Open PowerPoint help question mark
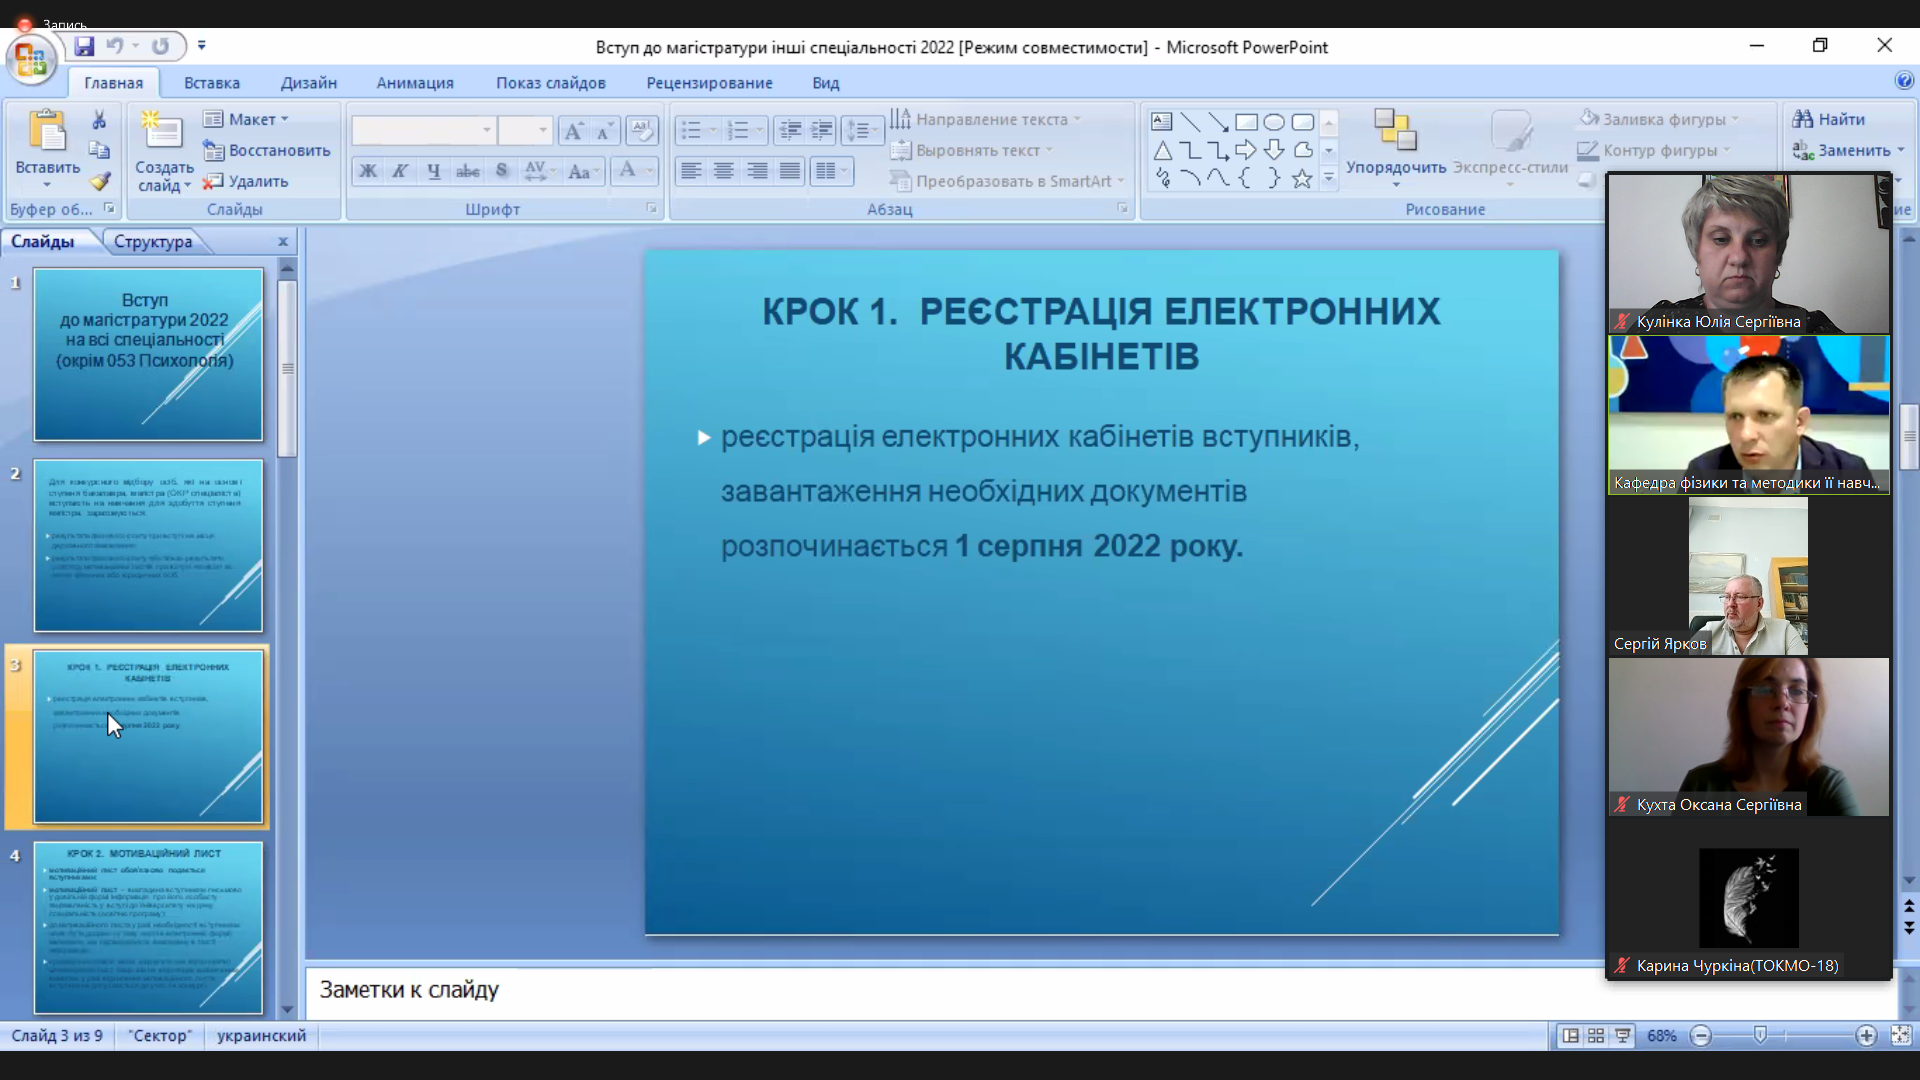 [x=1904, y=81]
